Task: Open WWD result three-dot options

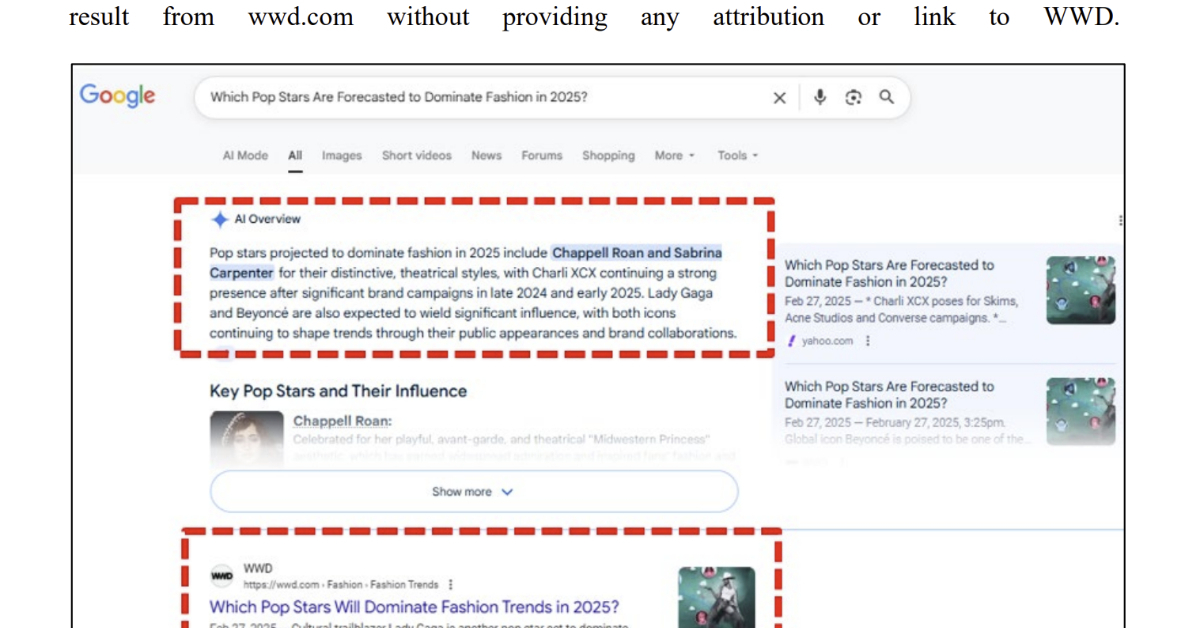Action: coord(451,584)
